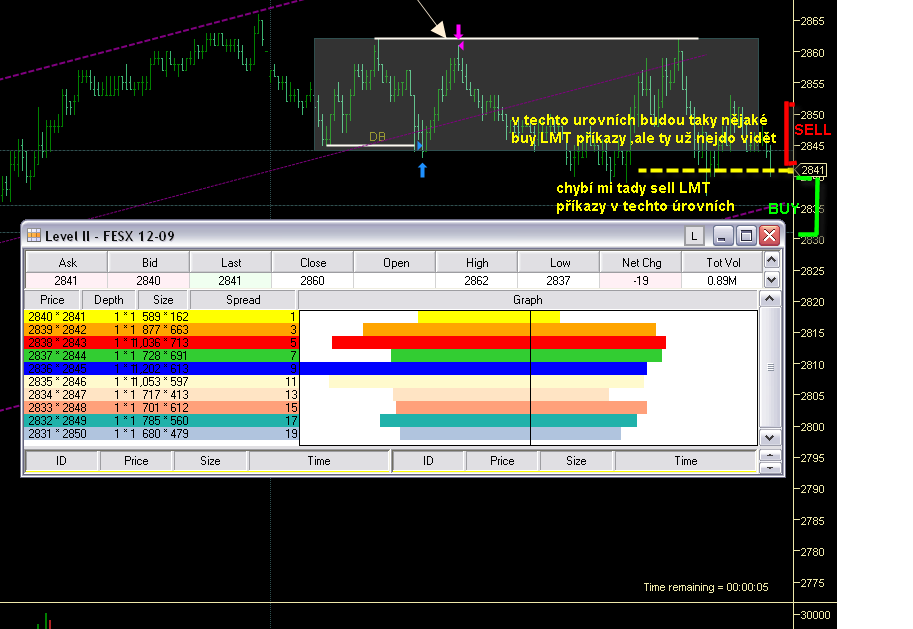This screenshot has width=913, height=629.
Task: Click the Time remaining countdown text
Action: coord(706,587)
